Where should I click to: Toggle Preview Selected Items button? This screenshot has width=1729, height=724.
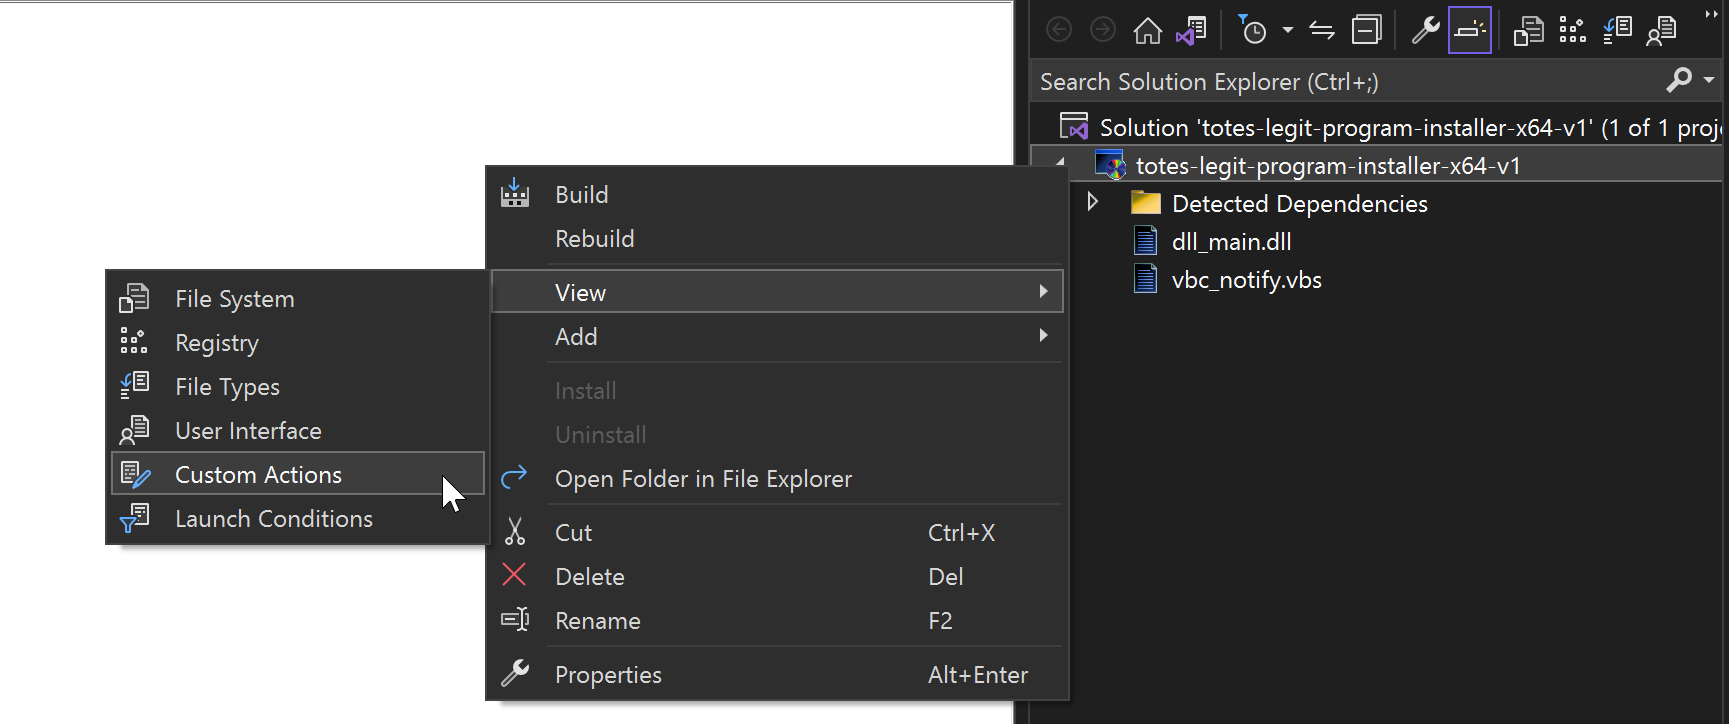pyautogui.click(x=1469, y=31)
